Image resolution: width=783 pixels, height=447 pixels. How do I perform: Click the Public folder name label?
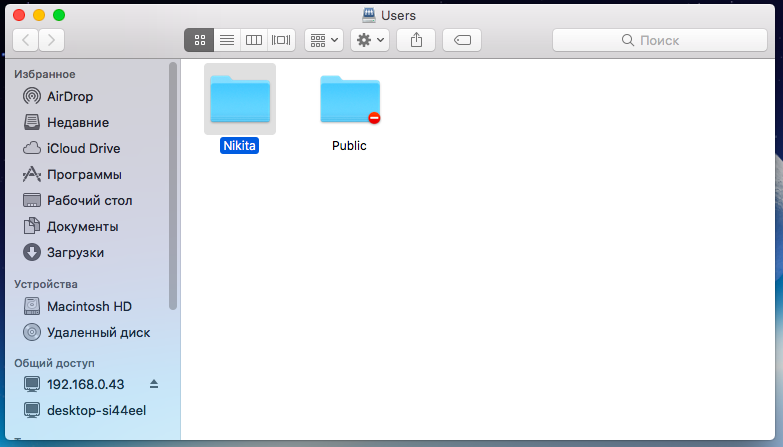tap(349, 145)
